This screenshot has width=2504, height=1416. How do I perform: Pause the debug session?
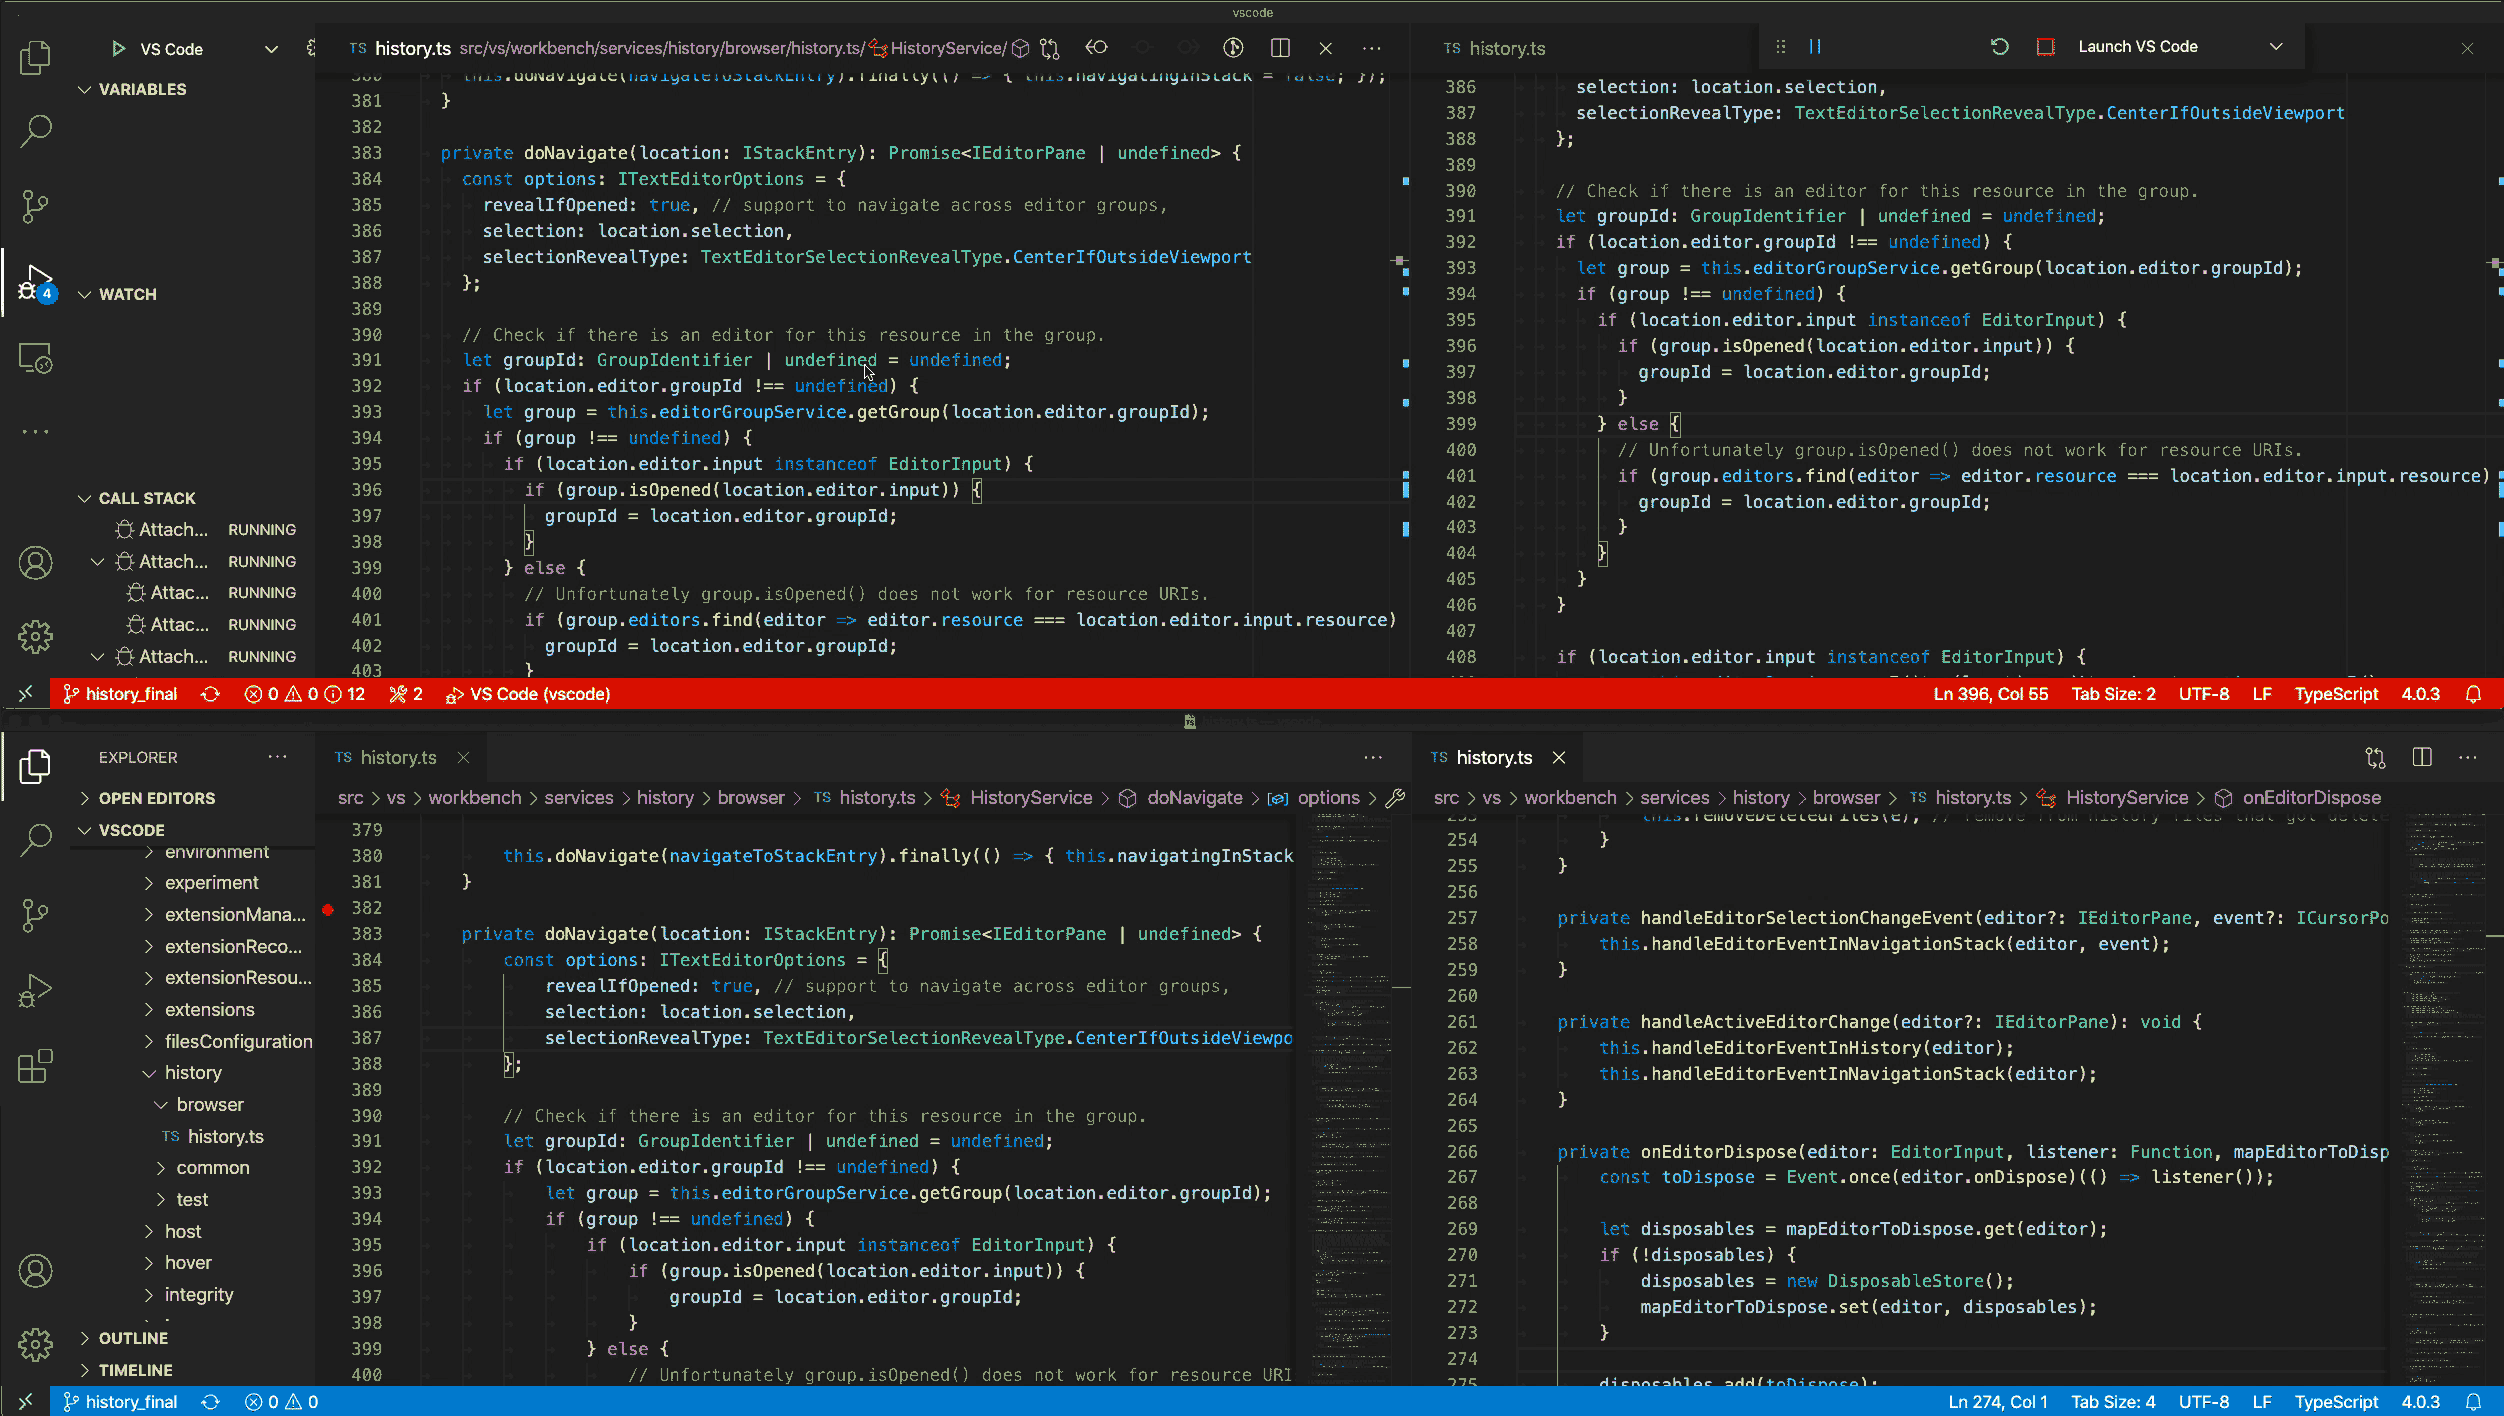pyautogui.click(x=1816, y=46)
